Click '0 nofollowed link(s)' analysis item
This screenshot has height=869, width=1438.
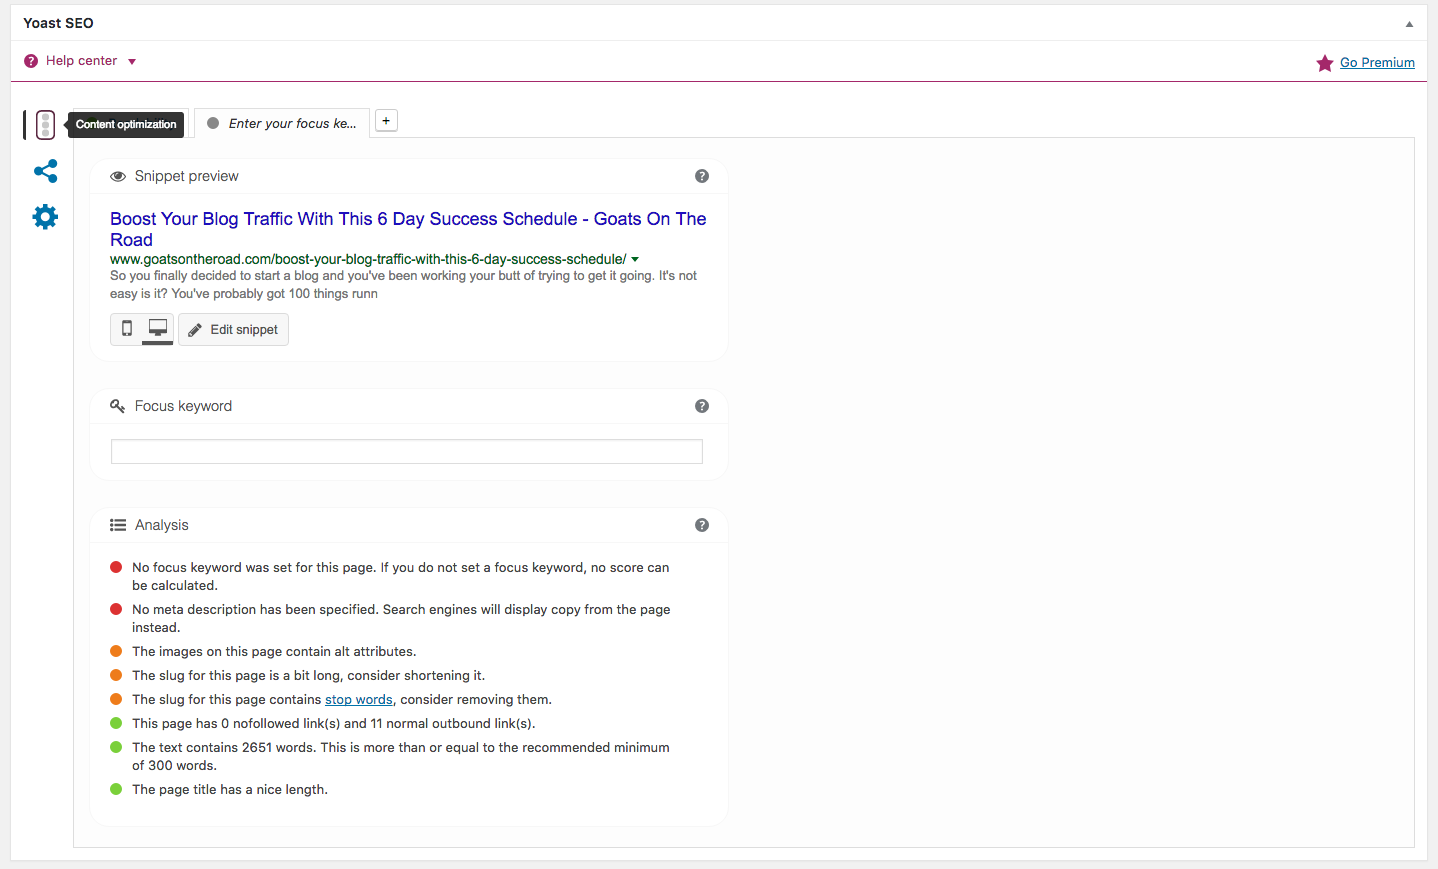pos(333,724)
